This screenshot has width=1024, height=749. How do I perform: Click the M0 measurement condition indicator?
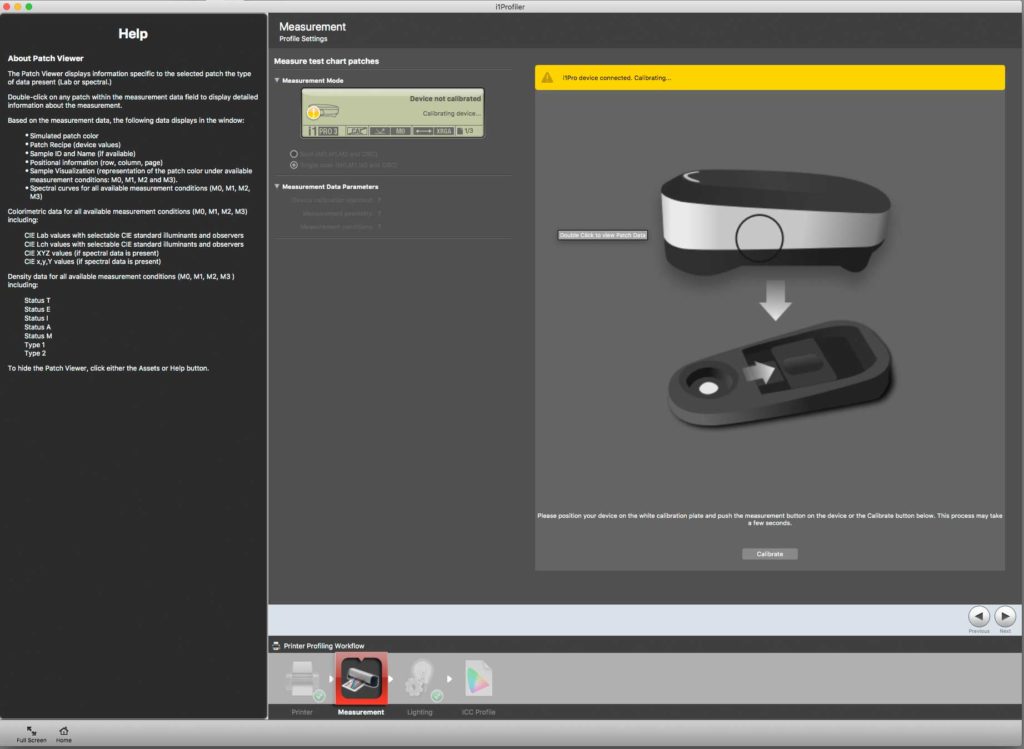click(400, 131)
